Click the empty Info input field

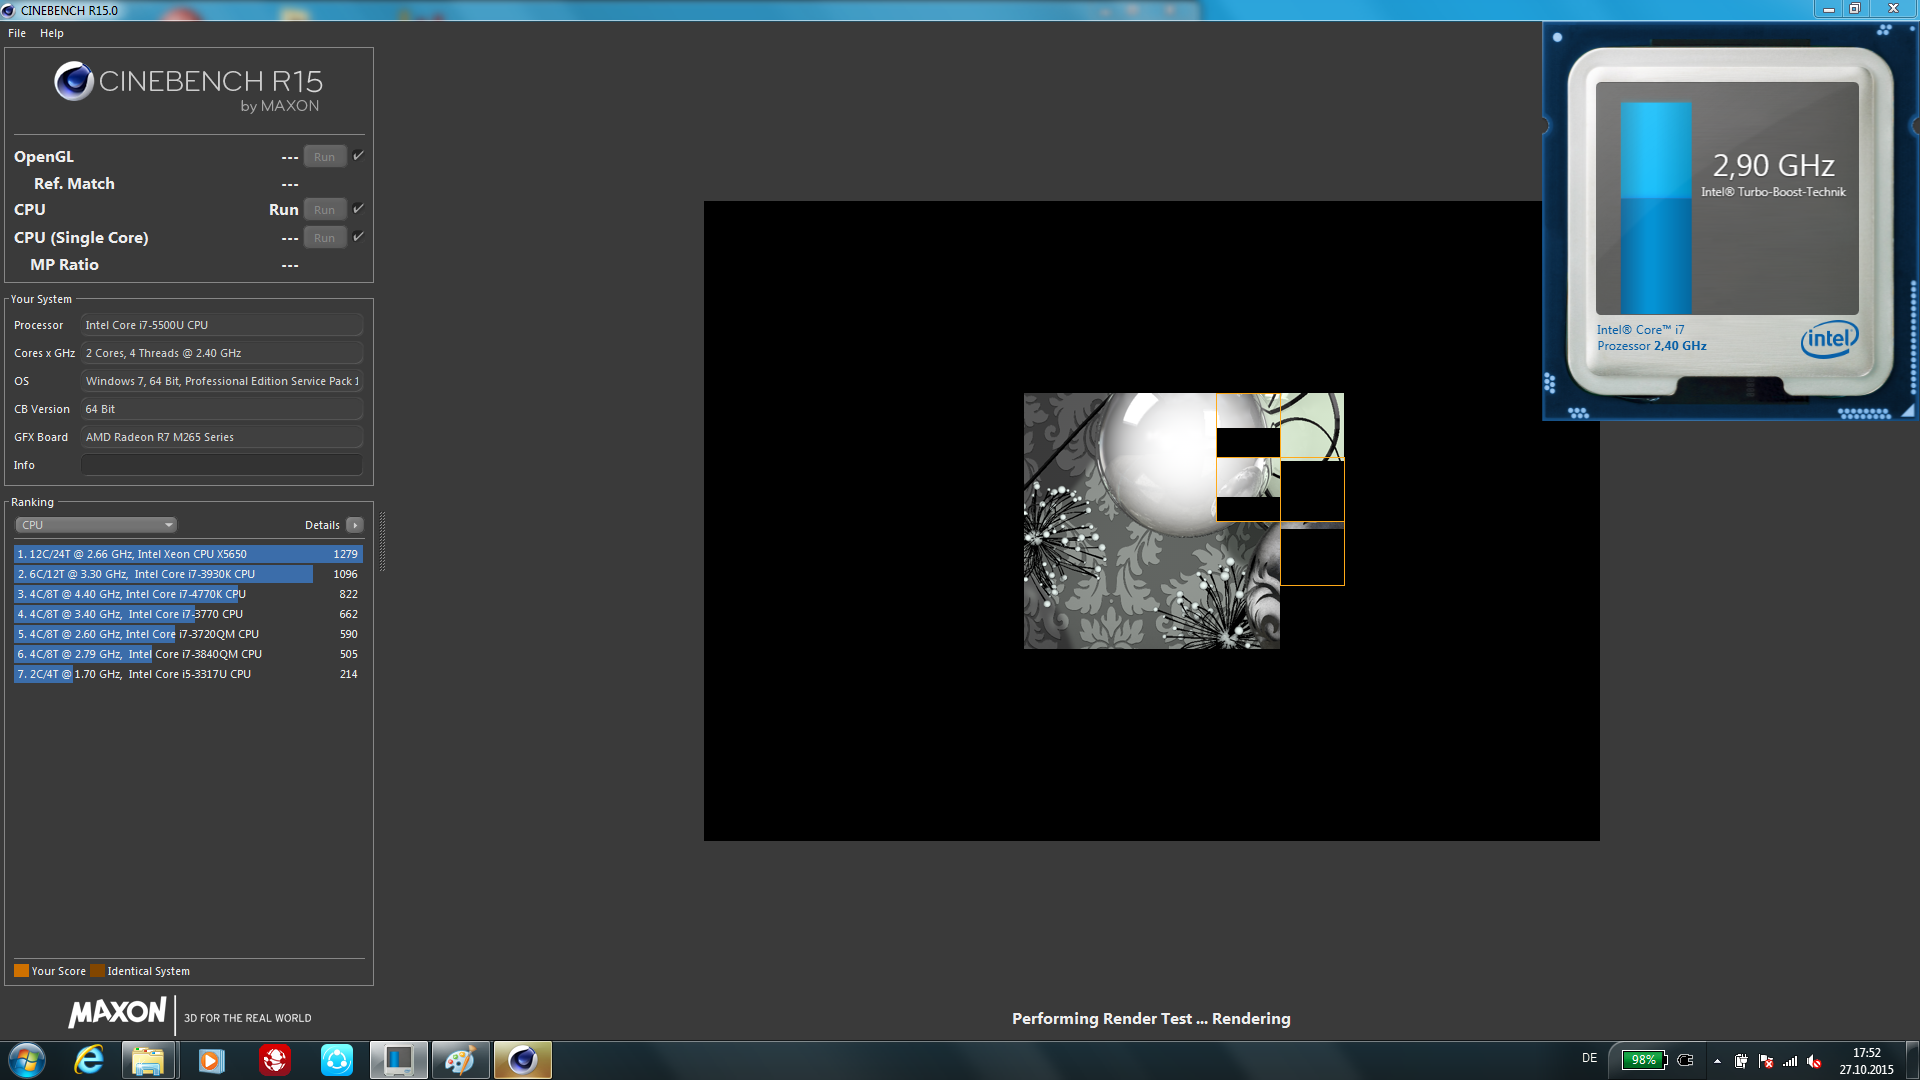222,465
